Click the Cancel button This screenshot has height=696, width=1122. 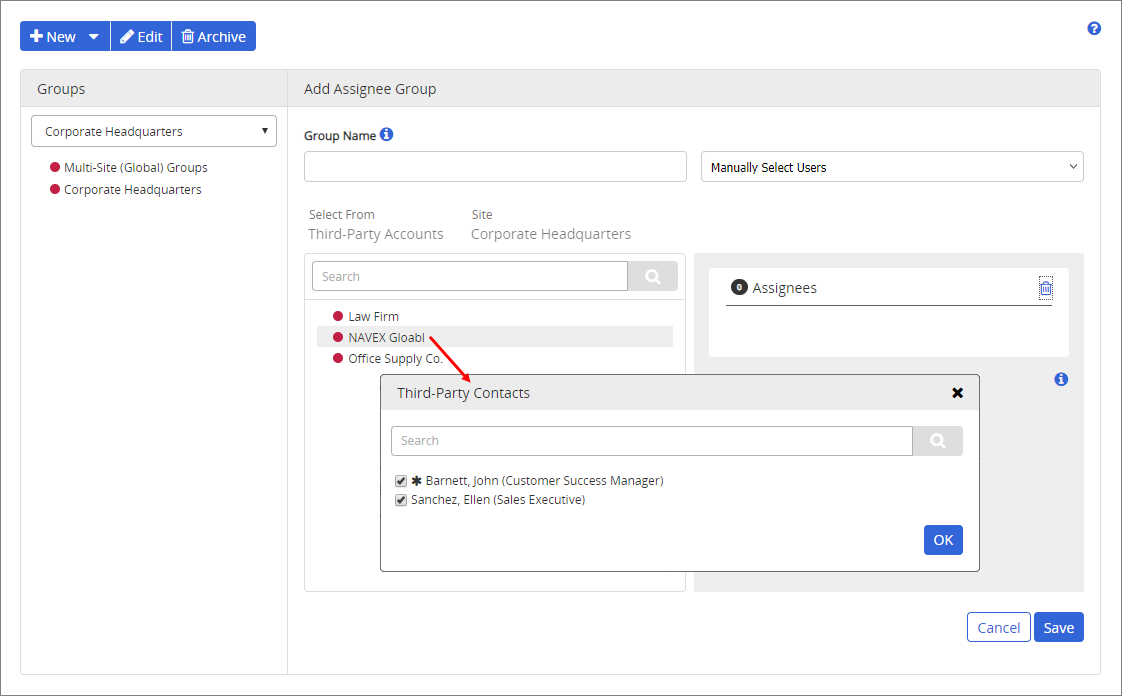998,627
